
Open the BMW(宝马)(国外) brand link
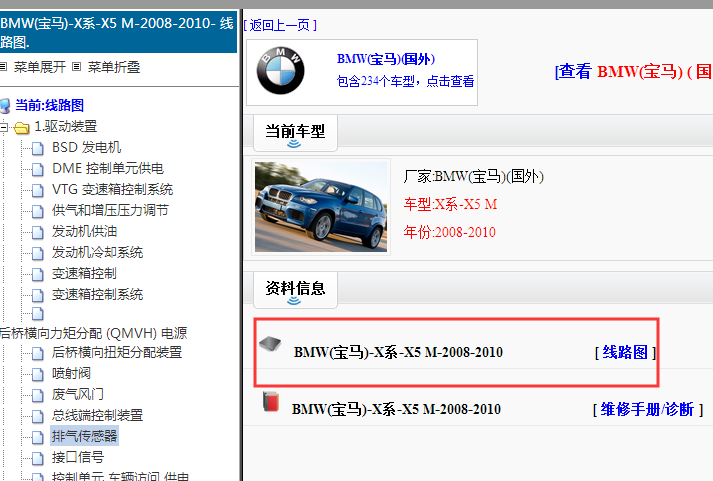[386, 59]
